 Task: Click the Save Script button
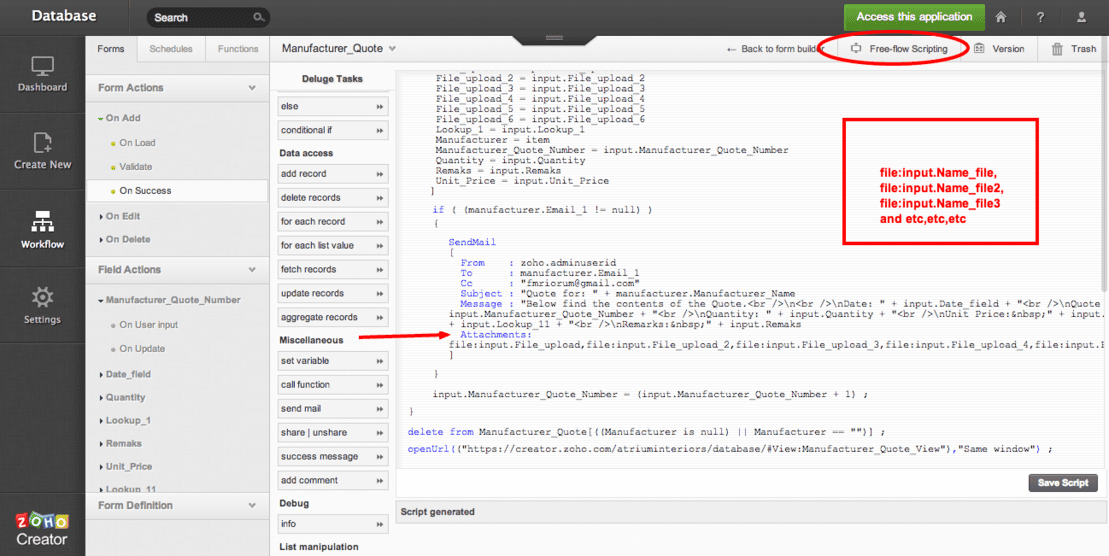point(1063,483)
